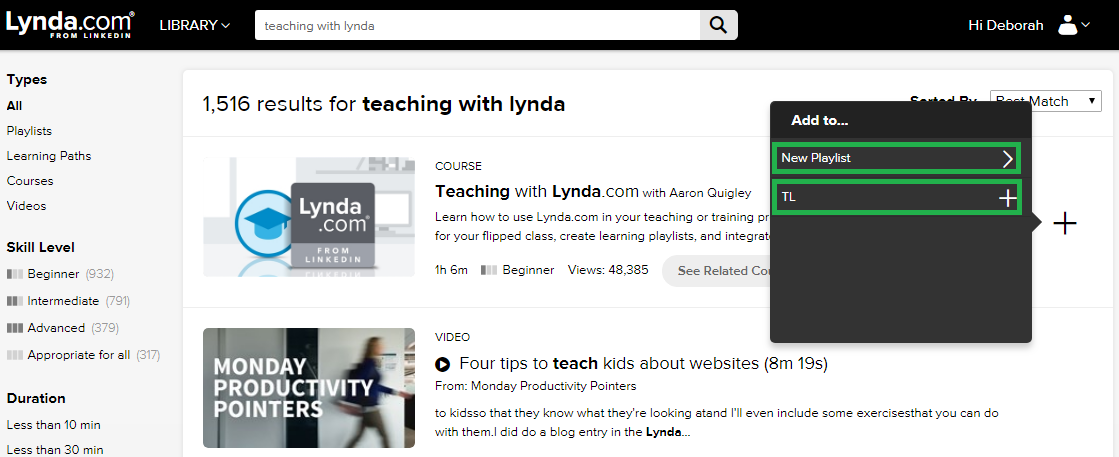Click the See Related Courses button
The width and height of the screenshot is (1119, 457).
717,271
